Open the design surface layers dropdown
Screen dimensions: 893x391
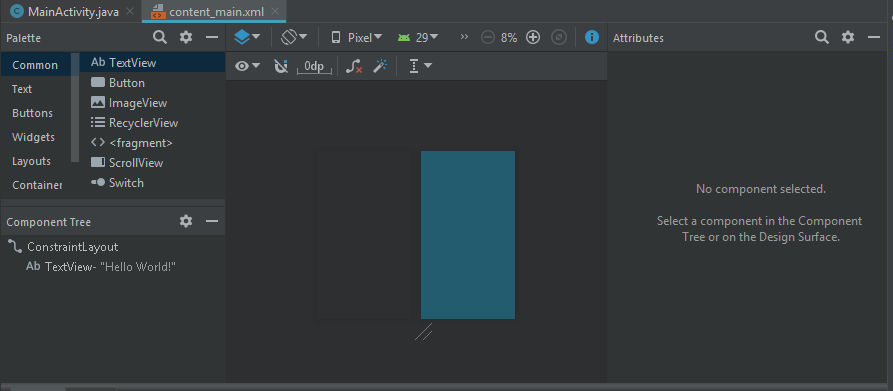(248, 37)
